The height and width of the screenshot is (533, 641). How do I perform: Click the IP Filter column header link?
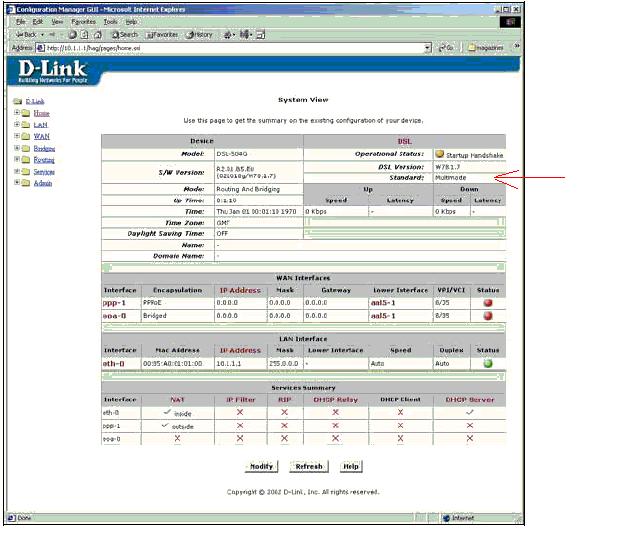point(240,400)
